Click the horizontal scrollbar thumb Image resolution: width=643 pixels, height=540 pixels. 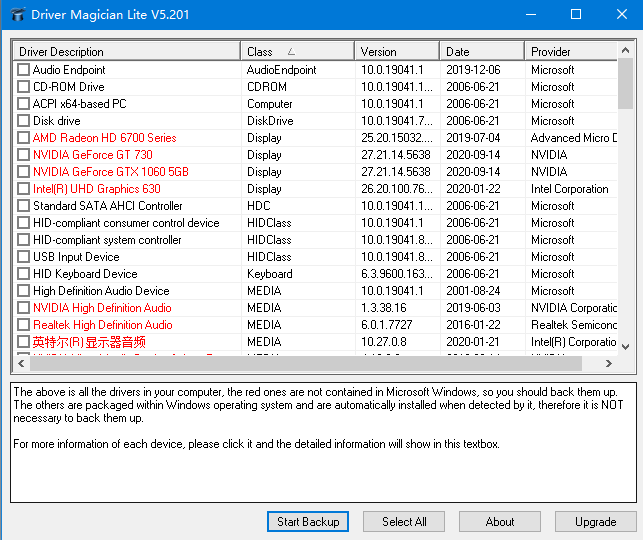pyautogui.click(x=306, y=363)
